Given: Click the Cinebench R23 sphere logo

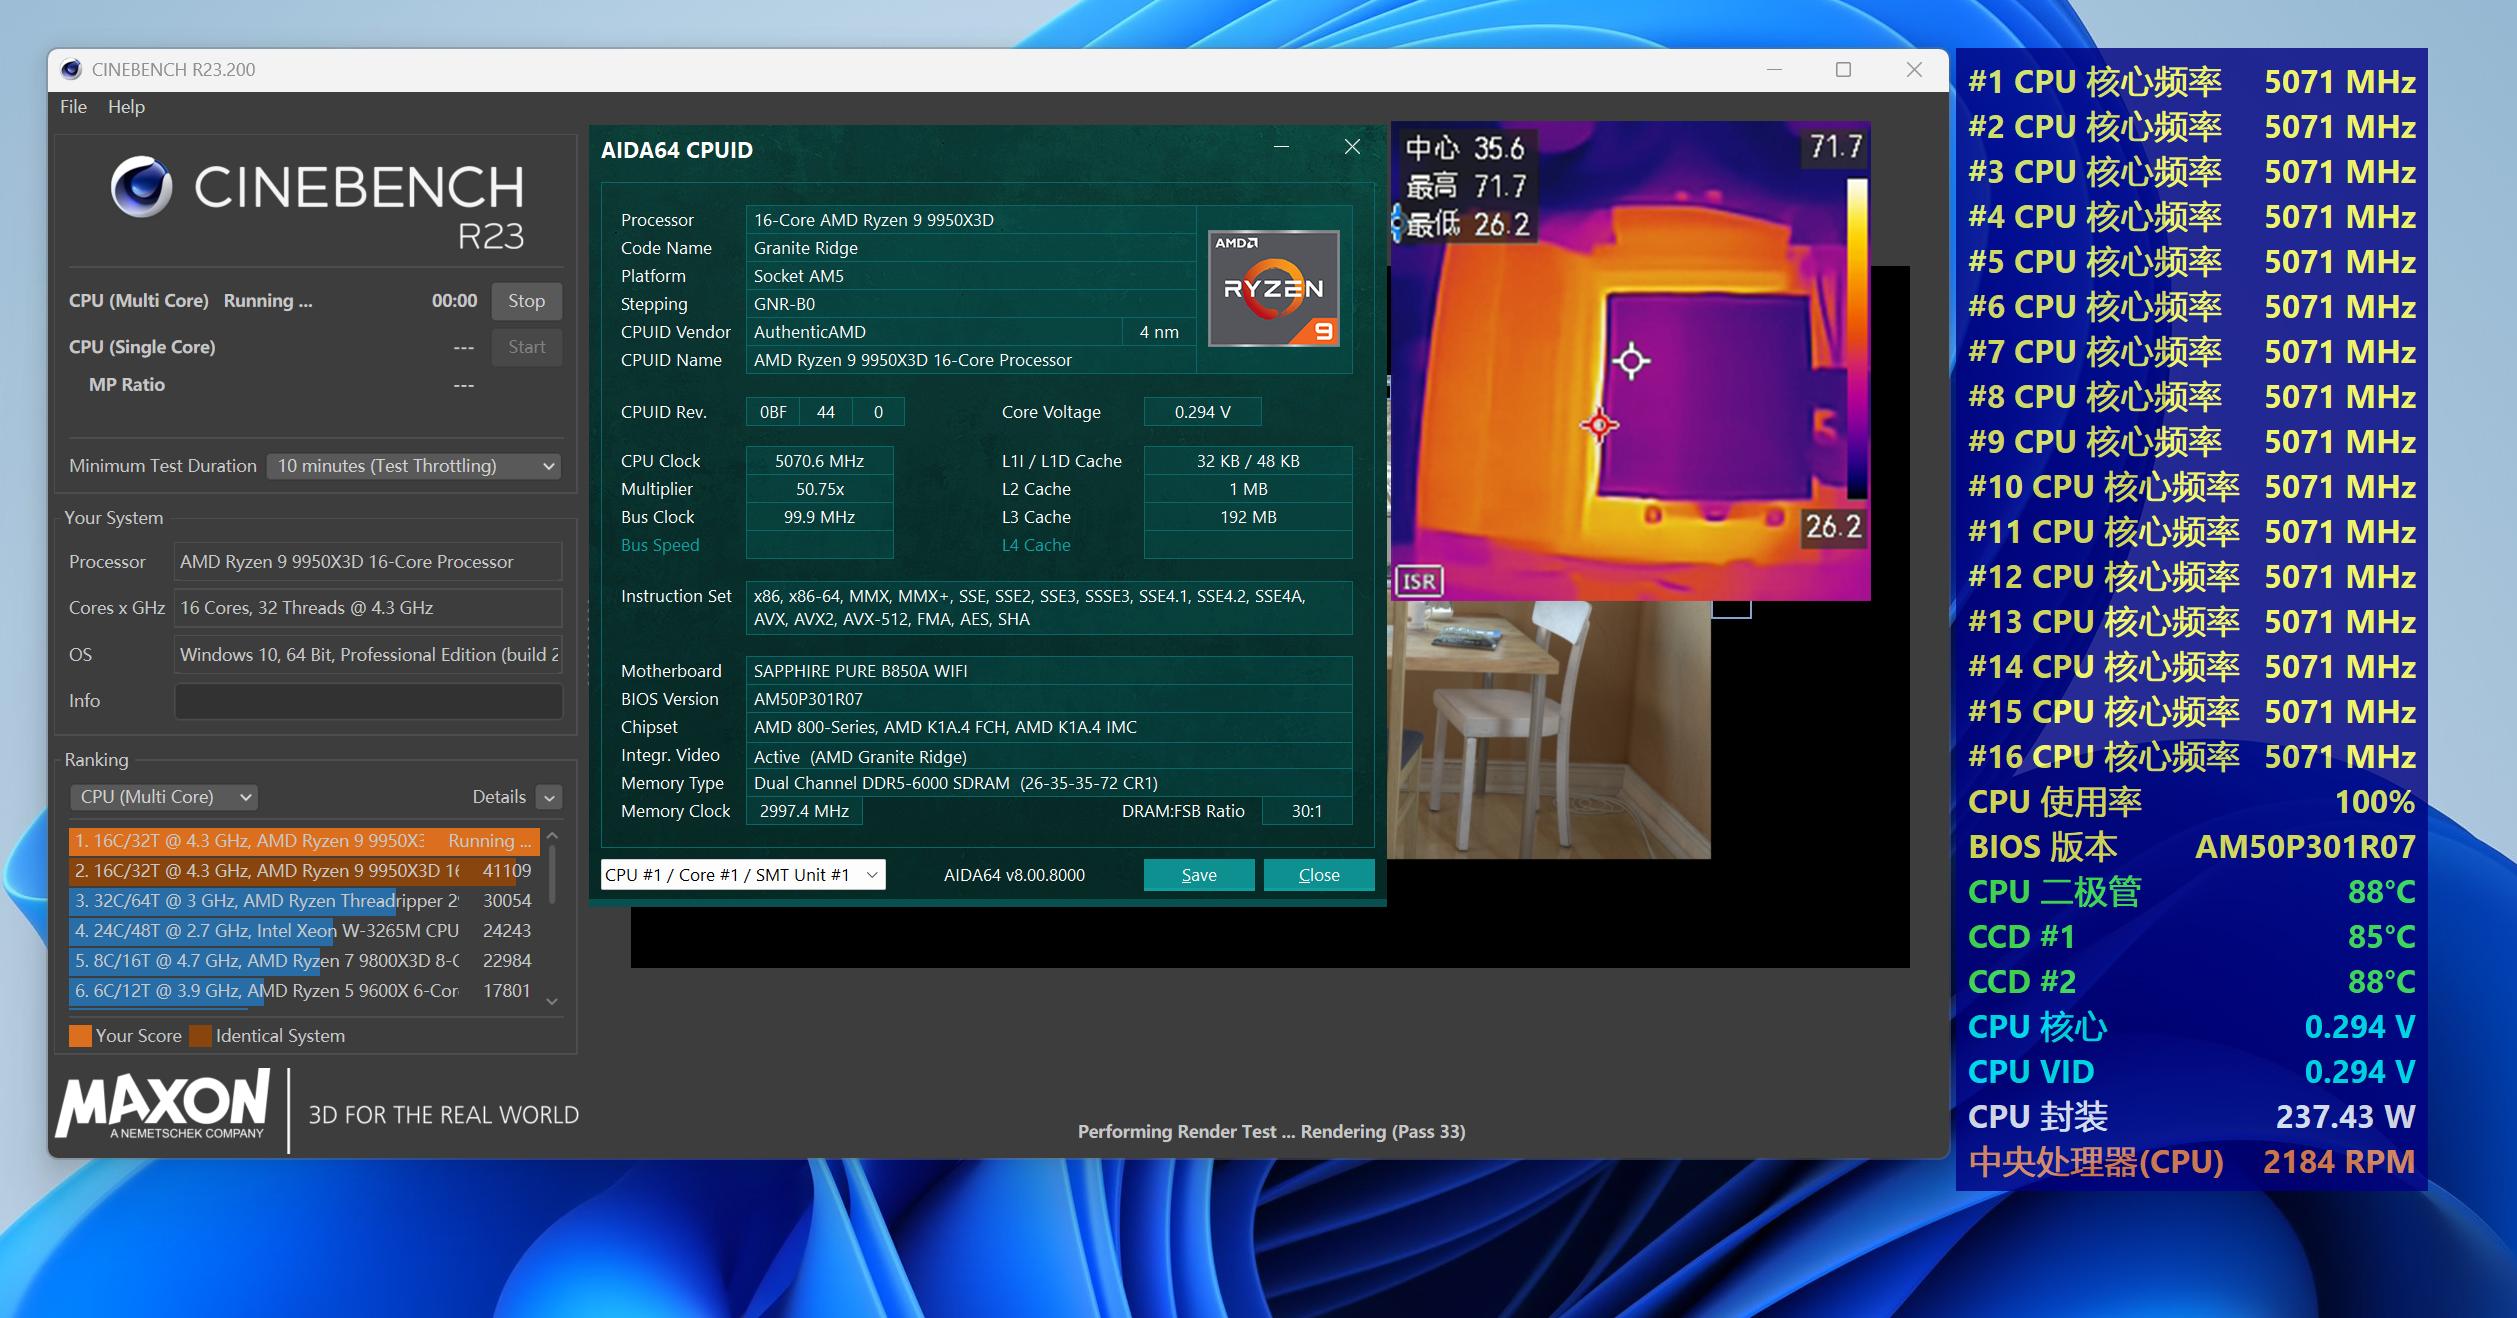Looking at the screenshot, I should (141, 187).
